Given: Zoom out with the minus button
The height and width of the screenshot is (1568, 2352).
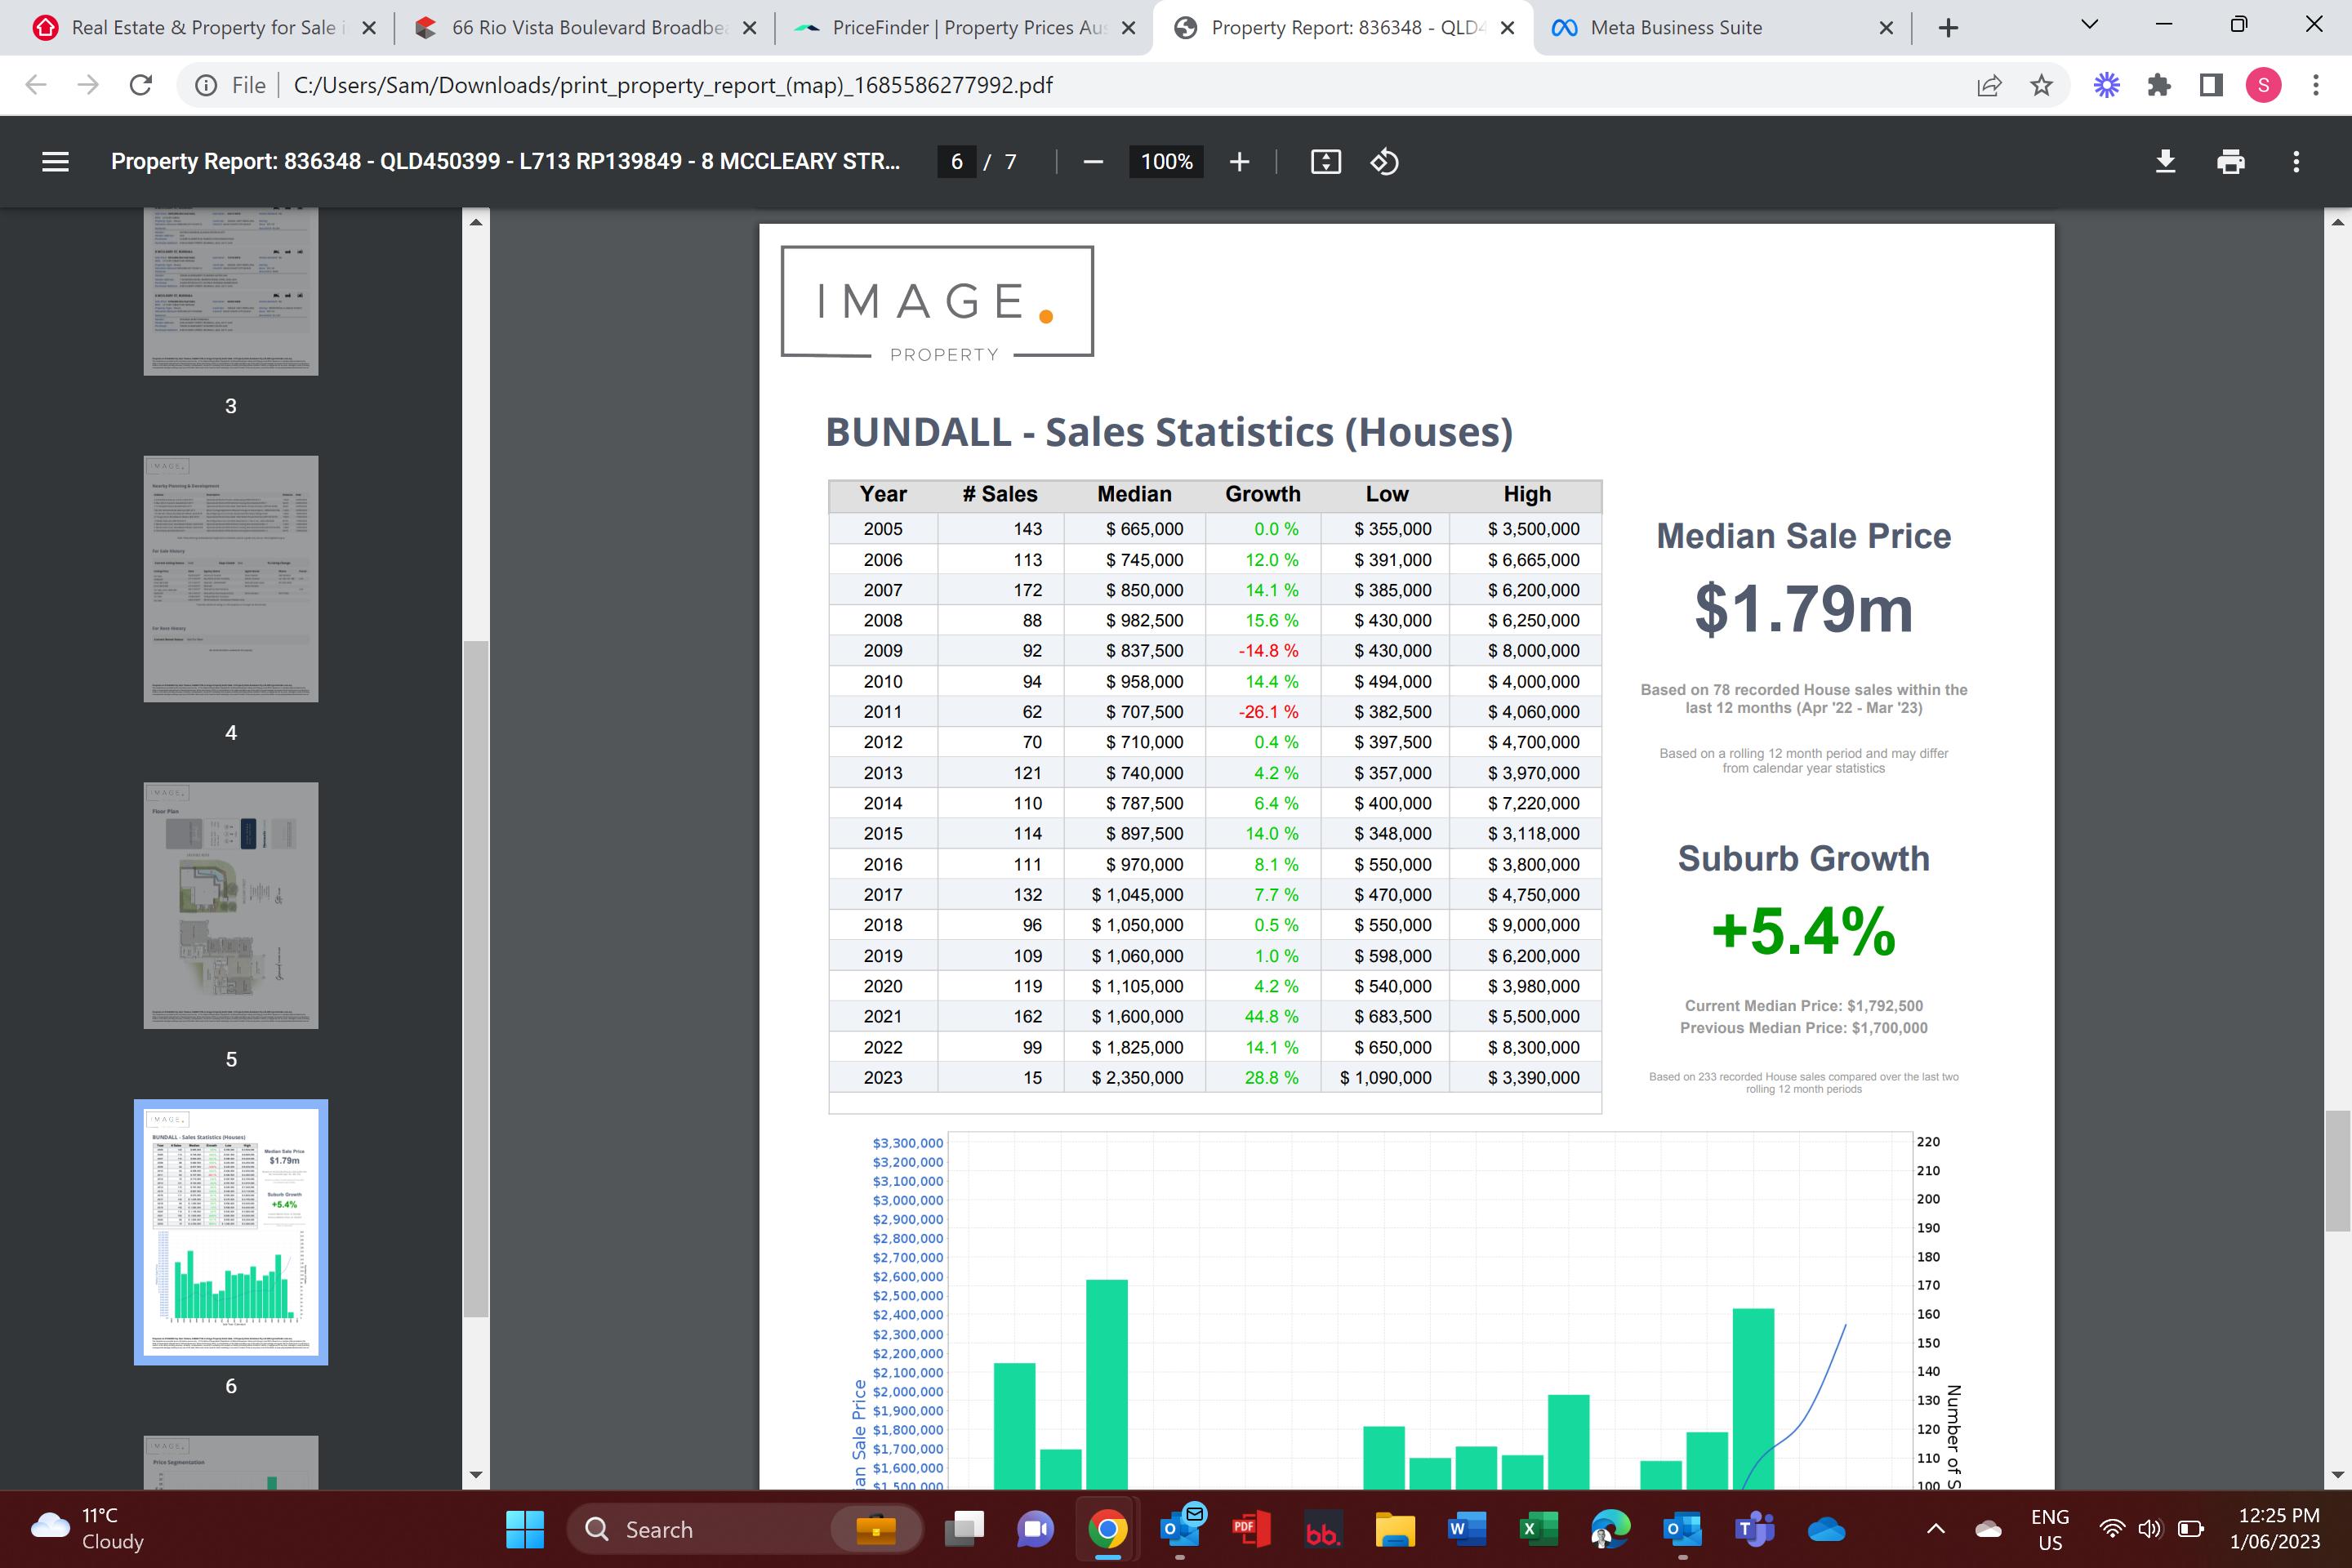Looking at the screenshot, I should [1093, 162].
